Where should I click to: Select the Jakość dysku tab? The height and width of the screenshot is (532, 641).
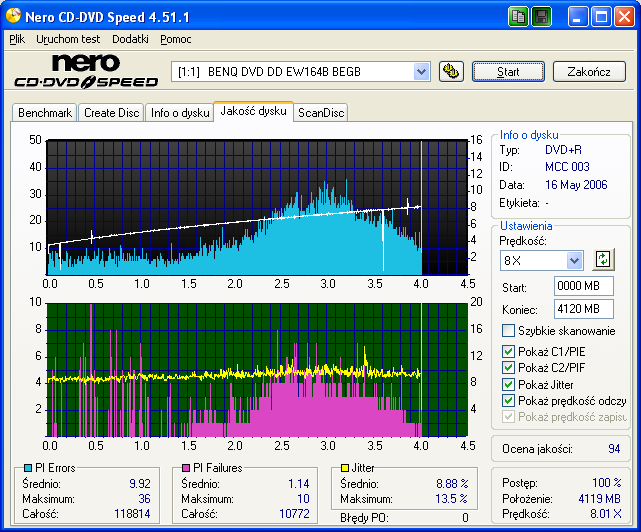point(253,111)
